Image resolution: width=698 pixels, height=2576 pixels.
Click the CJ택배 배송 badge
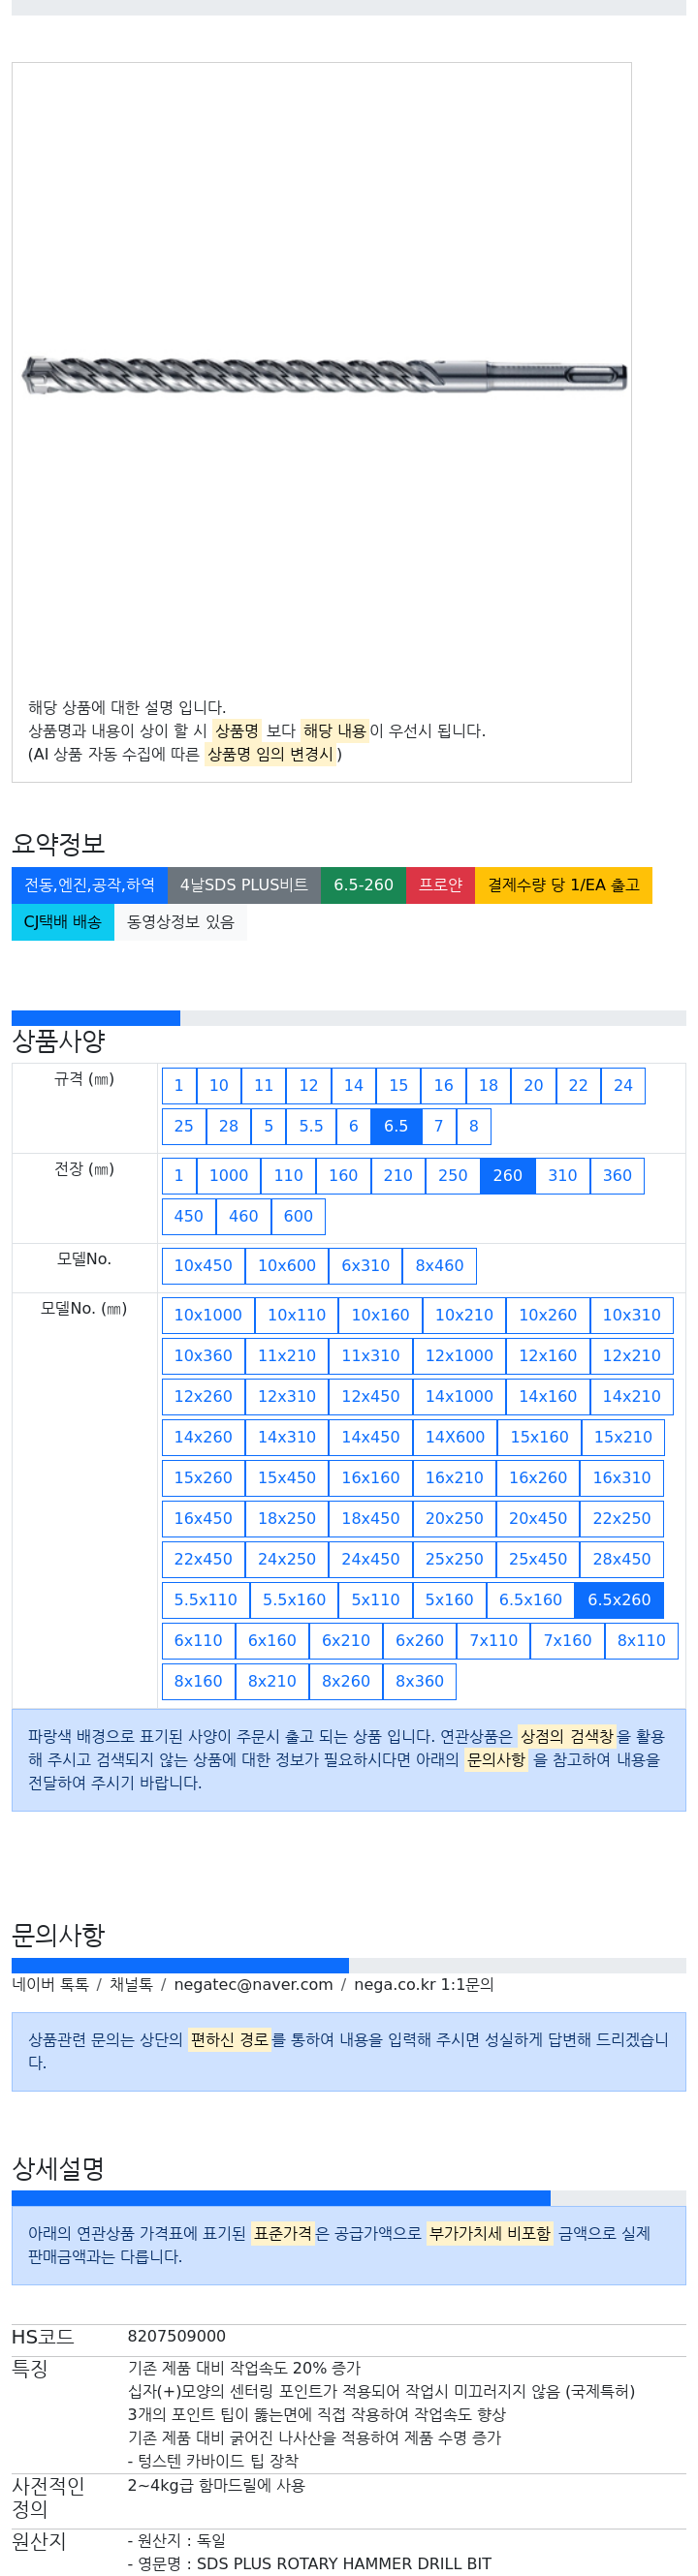63,922
